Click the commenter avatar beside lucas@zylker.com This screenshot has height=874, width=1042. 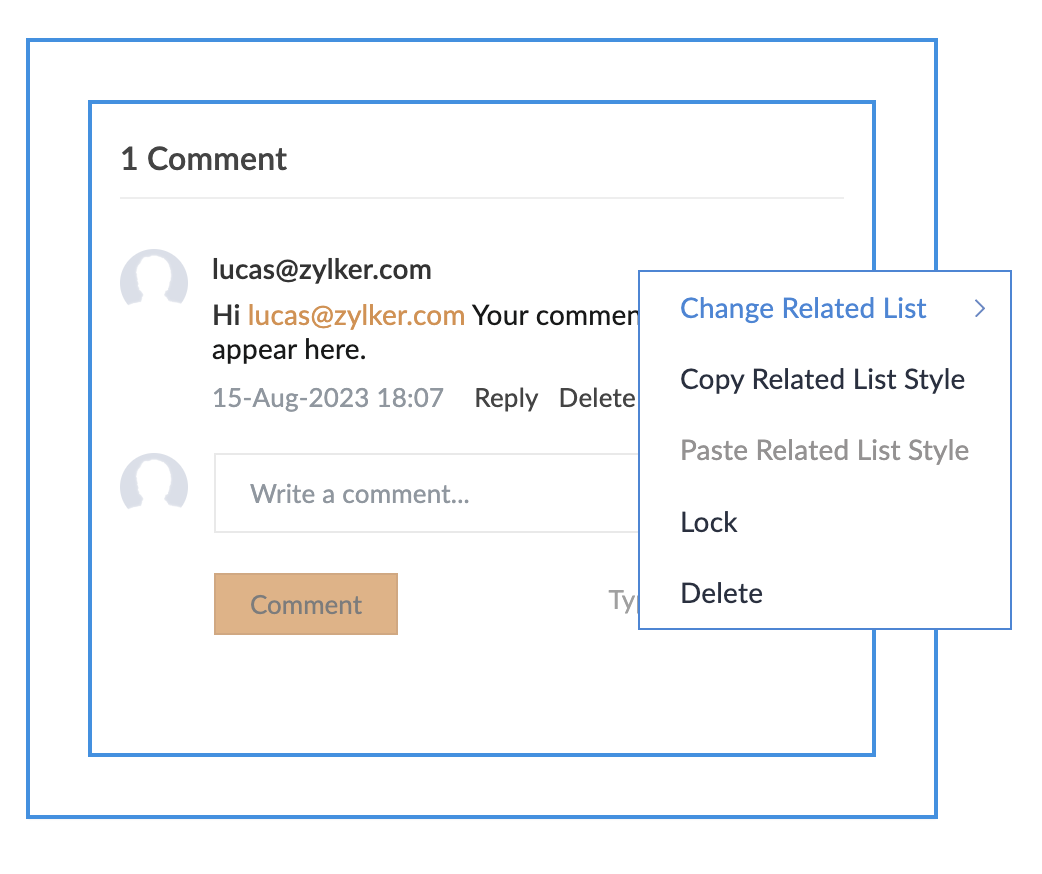click(x=154, y=280)
